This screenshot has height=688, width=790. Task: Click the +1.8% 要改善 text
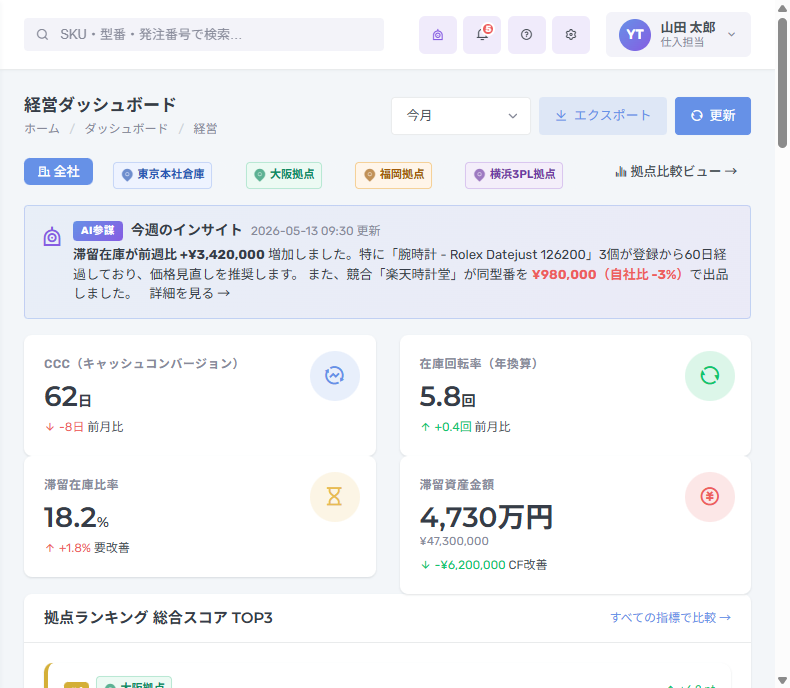87,548
